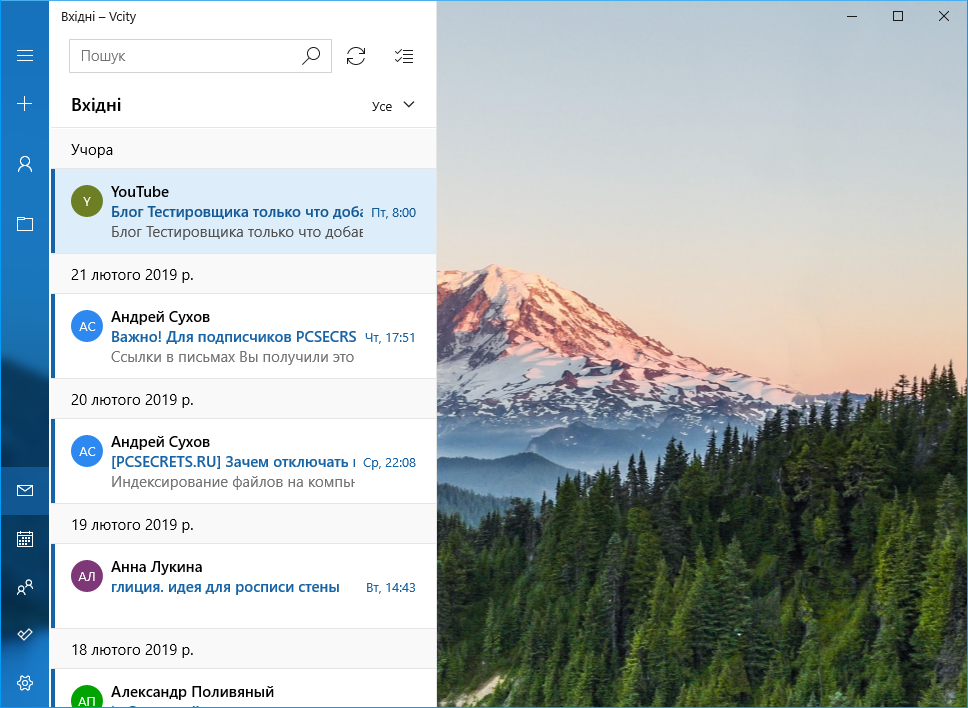Enter selection mode via checklist icon
The height and width of the screenshot is (708, 968).
pyautogui.click(x=404, y=56)
